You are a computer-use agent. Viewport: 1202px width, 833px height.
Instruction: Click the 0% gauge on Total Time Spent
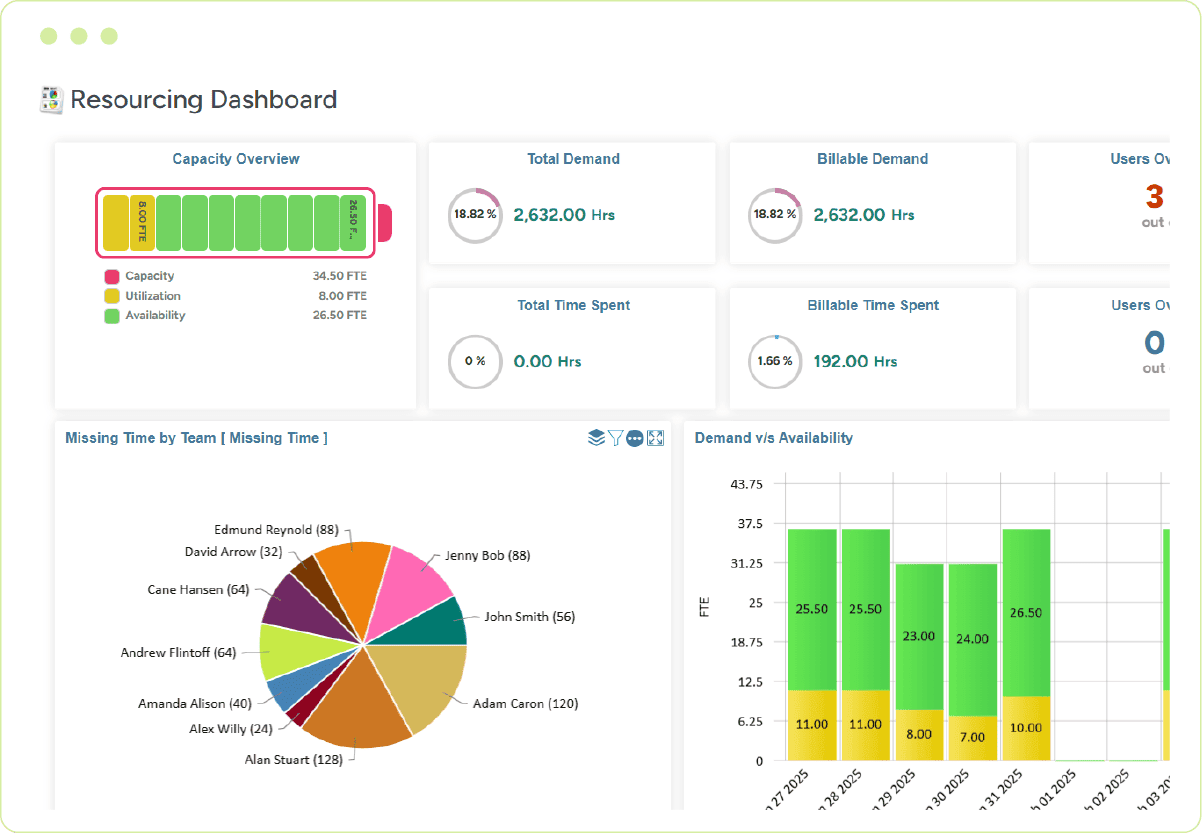[474, 362]
